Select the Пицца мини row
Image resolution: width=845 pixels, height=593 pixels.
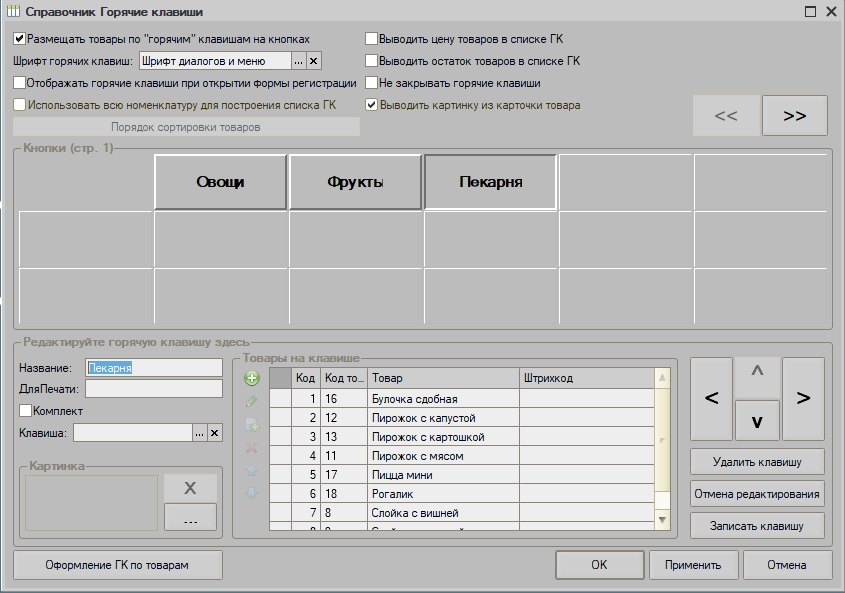pos(462,475)
